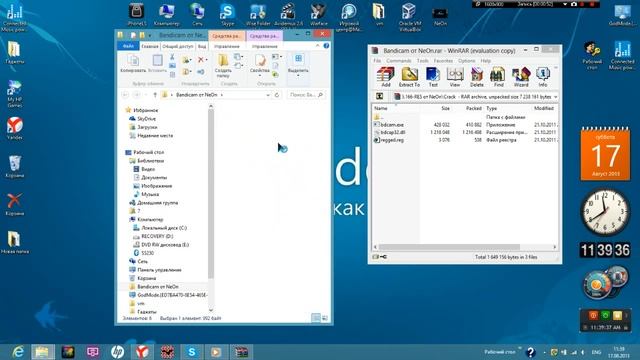Open the WinRAR archive path dropdown arrow
The image size is (640, 360).
pos(555,97)
